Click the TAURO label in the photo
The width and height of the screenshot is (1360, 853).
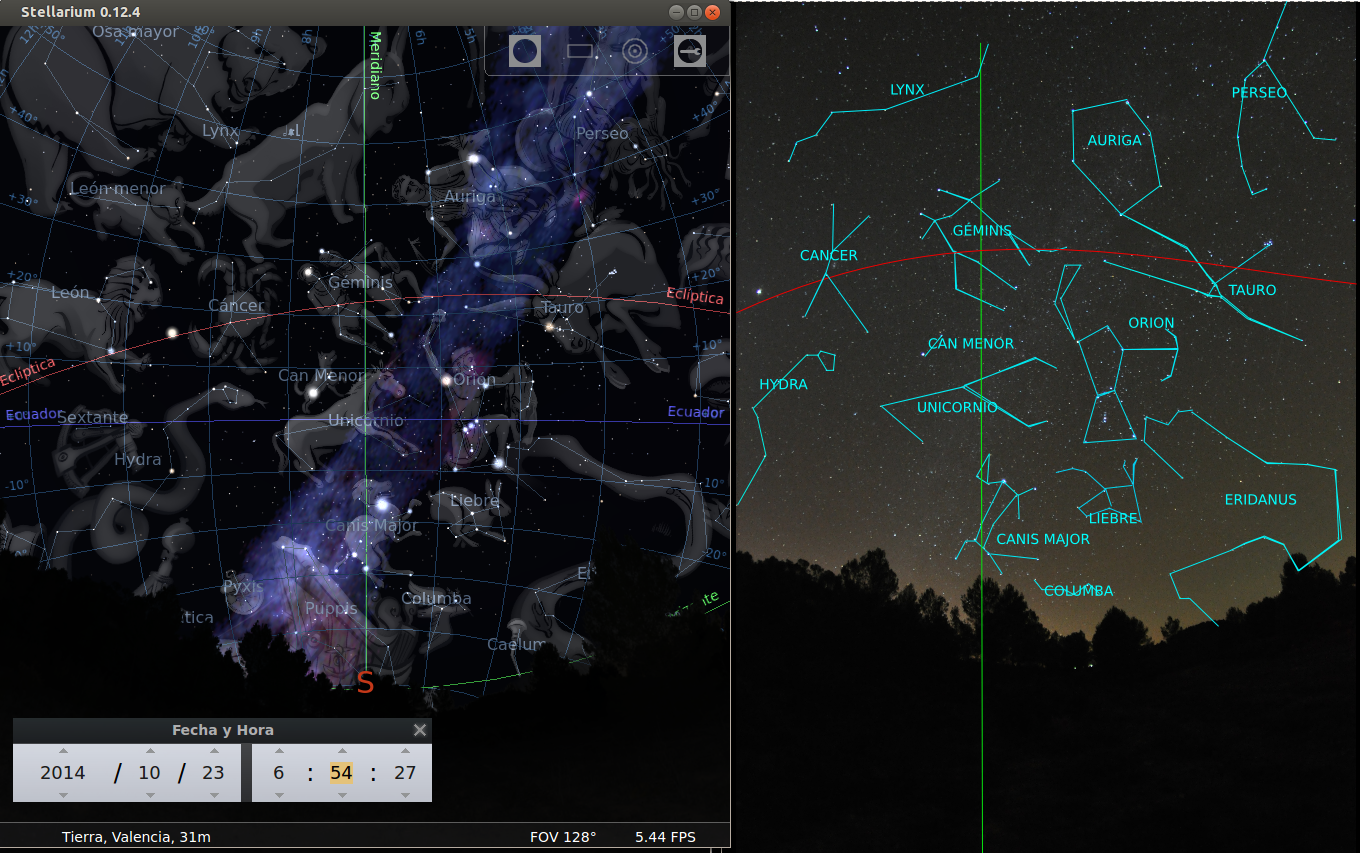click(x=1253, y=290)
